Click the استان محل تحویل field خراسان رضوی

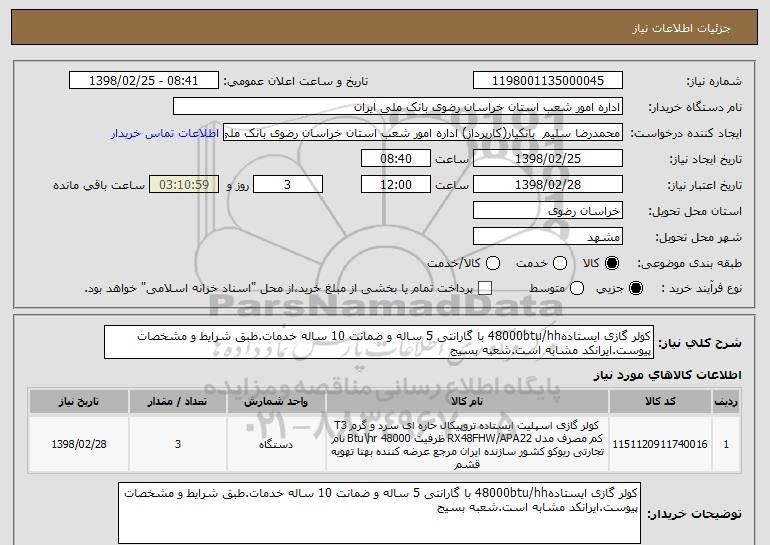pos(548,211)
